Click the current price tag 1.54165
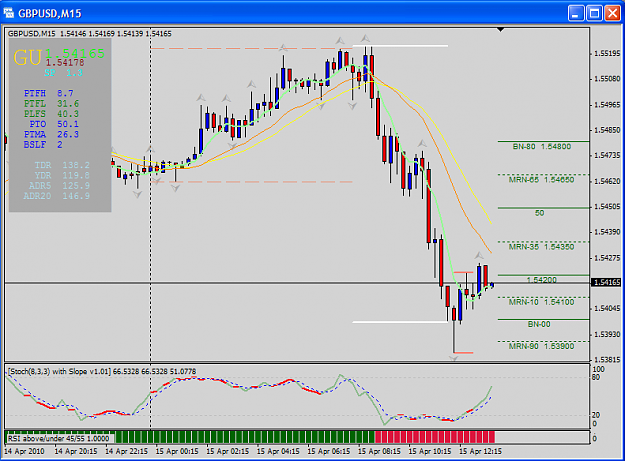 pos(607,282)
